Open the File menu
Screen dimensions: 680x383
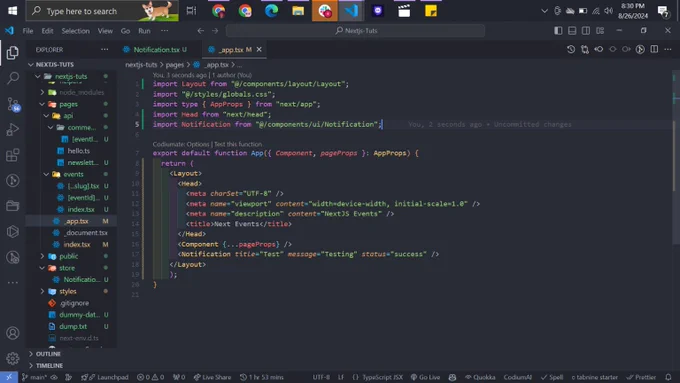pos(28,31)
